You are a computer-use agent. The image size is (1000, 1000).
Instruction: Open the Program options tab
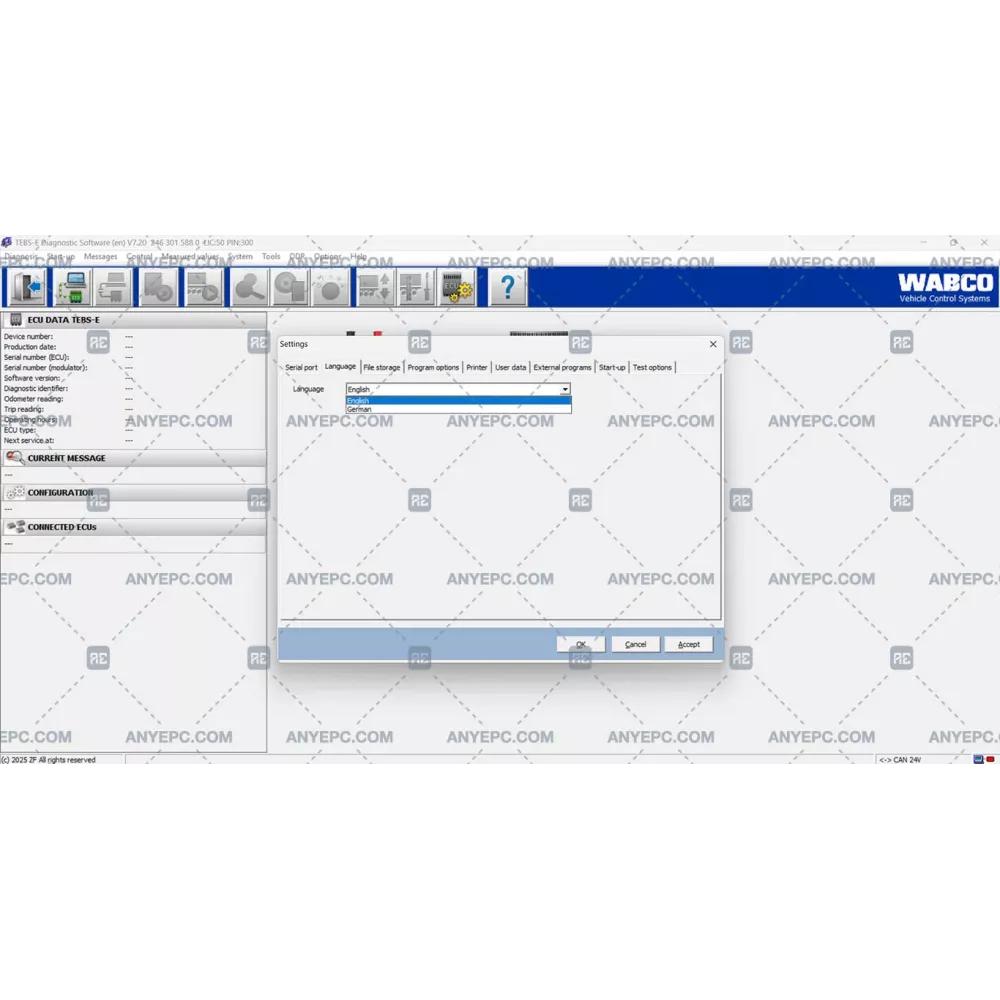[433, 367]
